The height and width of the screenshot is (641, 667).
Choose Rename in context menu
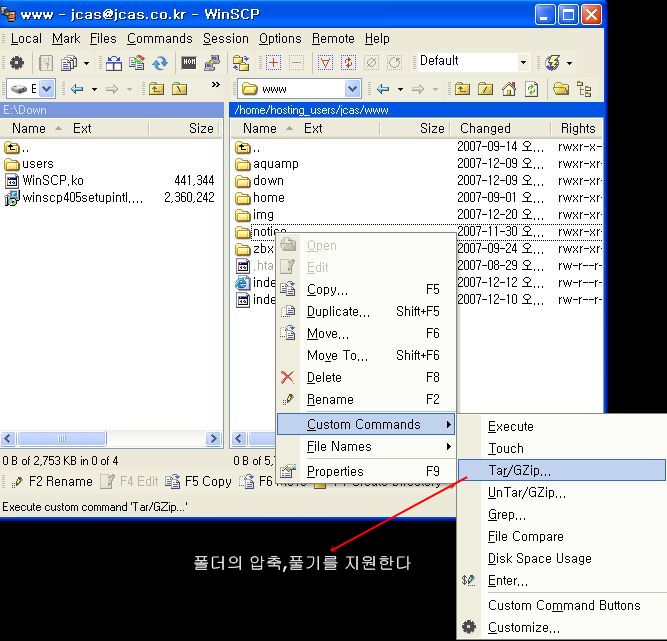[x=366, y=399]
